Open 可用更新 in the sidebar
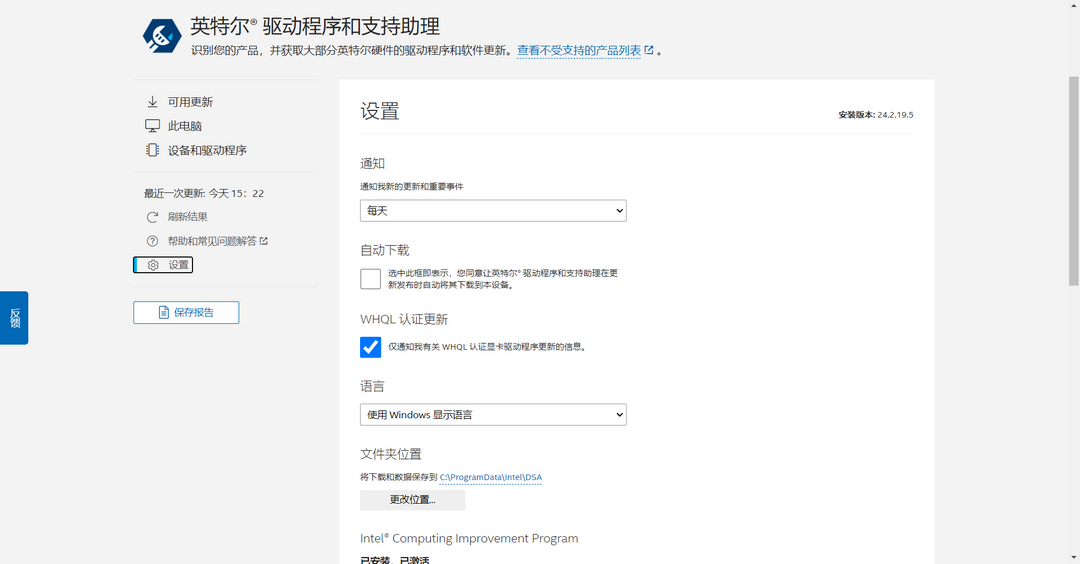This screenshot has height=564, width=1080. [190, 102]
